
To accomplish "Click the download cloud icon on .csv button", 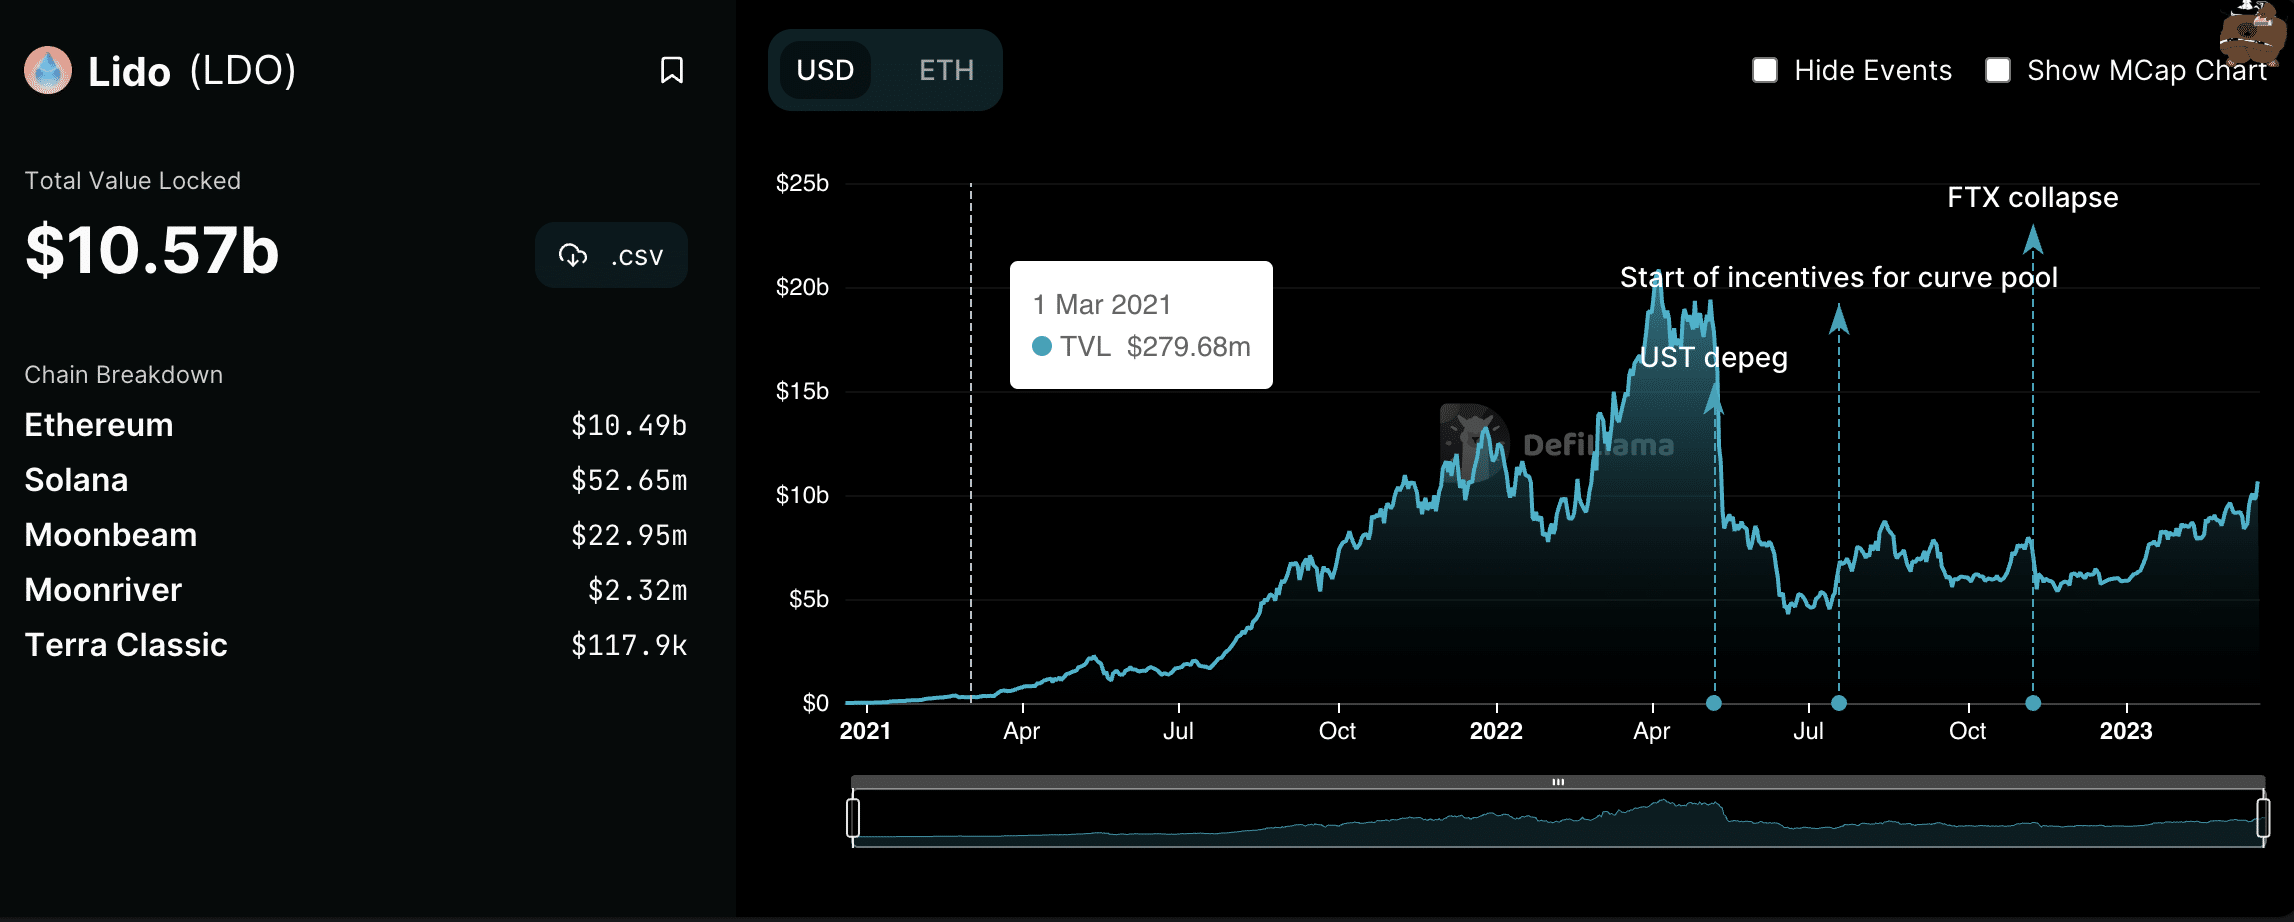I will pos(572,255).
